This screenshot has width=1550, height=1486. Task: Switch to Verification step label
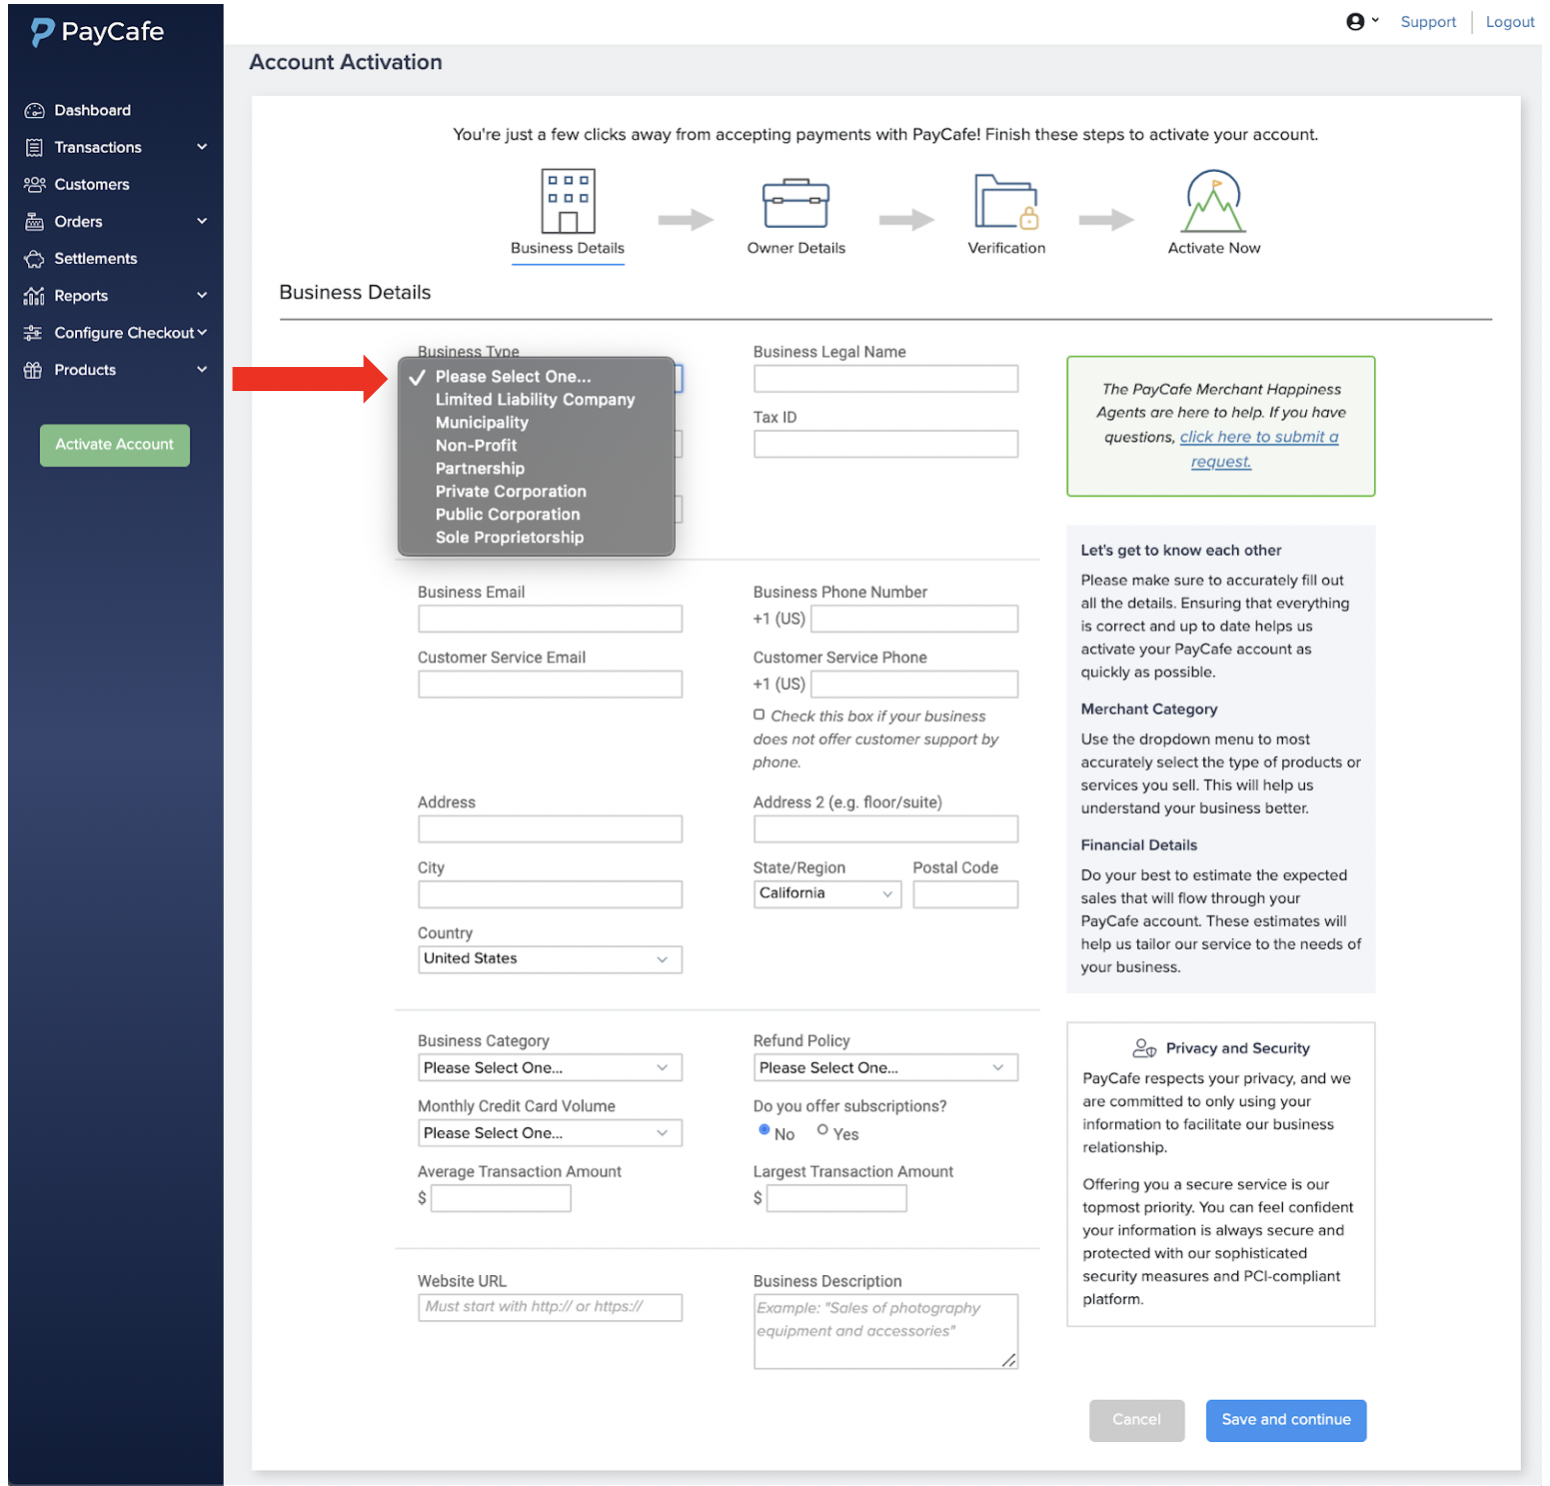(1007, 248)
